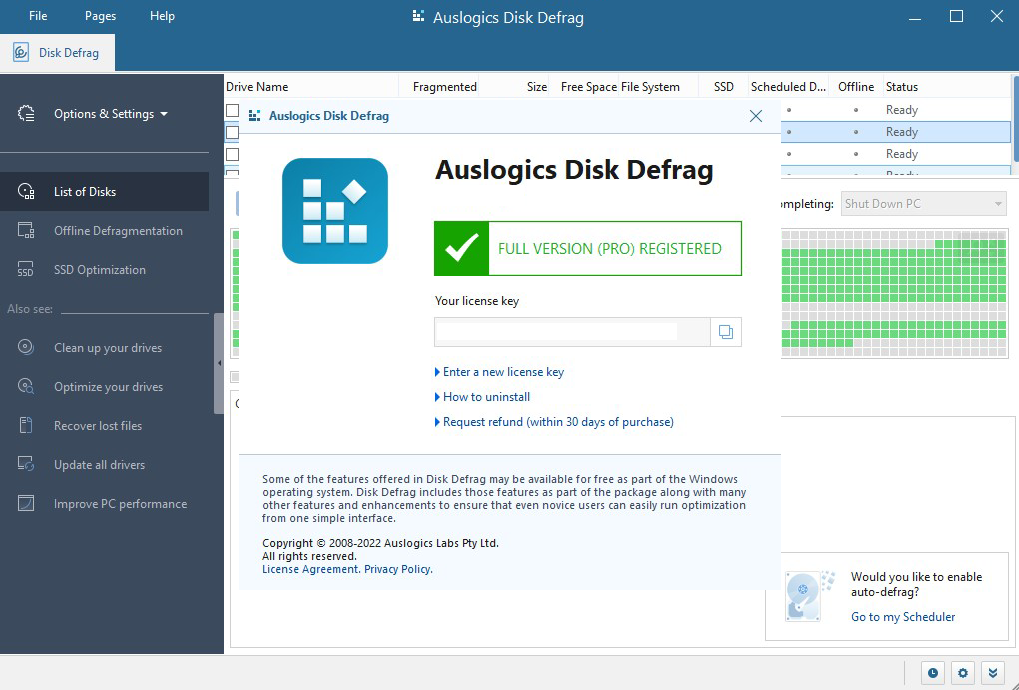
Task: Close the Auslogics Disk Defrag about dialog
Action: coord(756,116)
